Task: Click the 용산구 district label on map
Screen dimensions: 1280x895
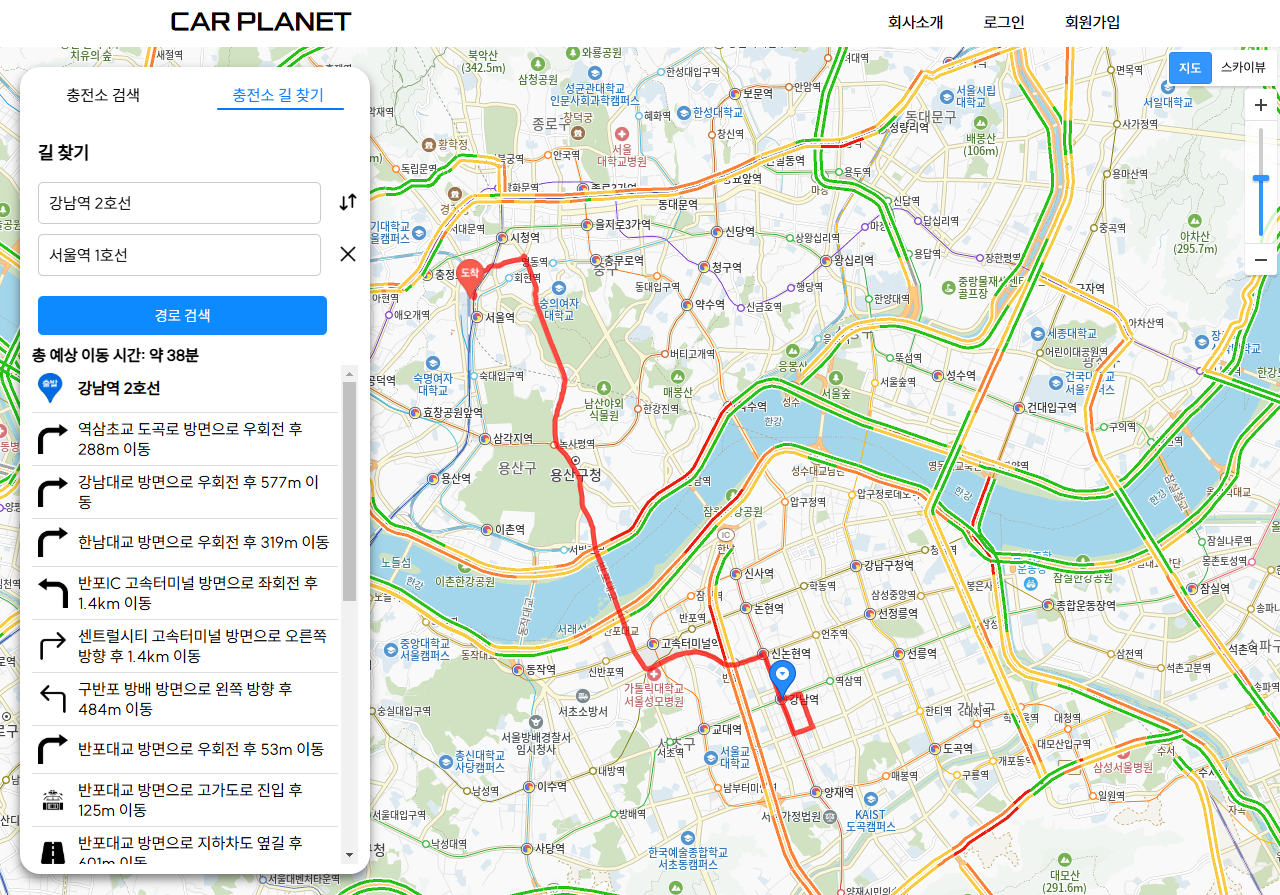Action: coord(517,467)
